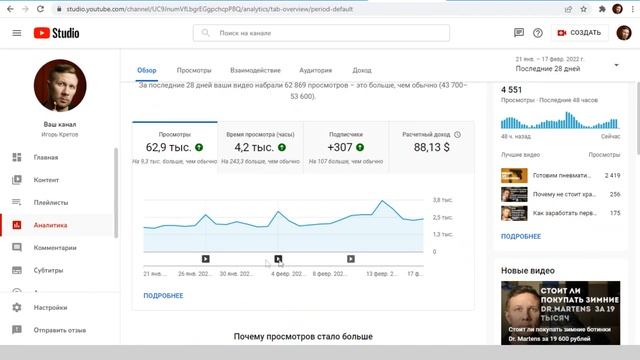Click the right panel scrollbar
Image resolution: width=640 pixels, height=360 pixels.
coord(637,118)
